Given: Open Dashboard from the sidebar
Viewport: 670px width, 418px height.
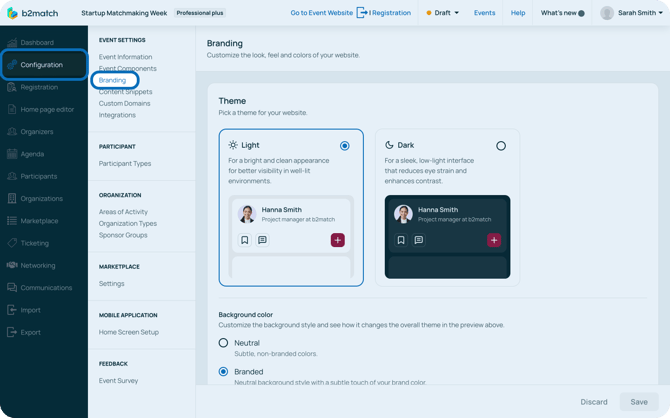Looking at the screenshot, I should [37, 43].
